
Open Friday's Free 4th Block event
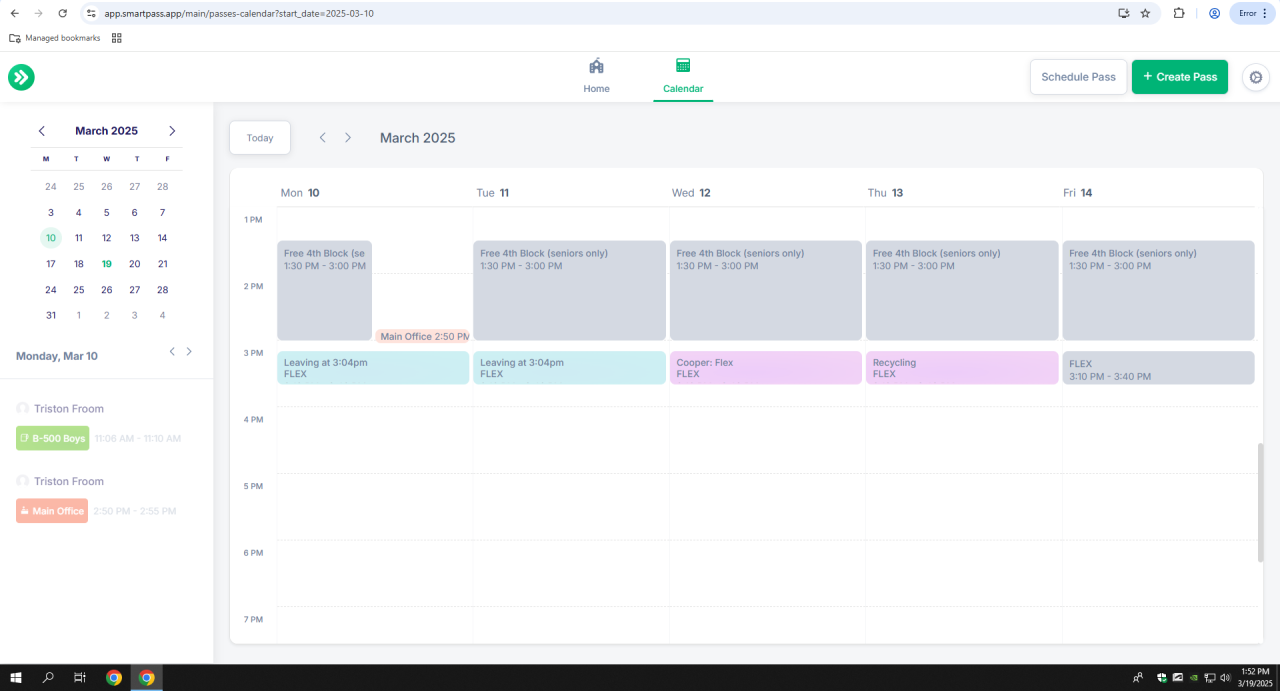pyautogui.click(x=1158, y=290)
